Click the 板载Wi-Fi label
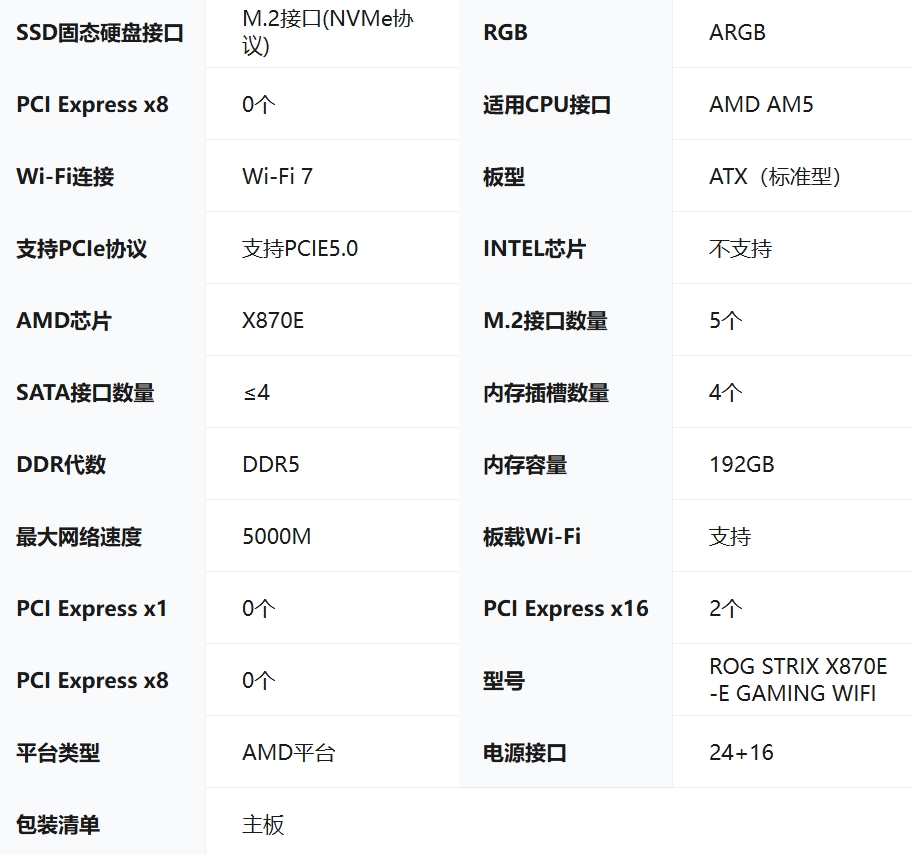The image size is (913, 855). 532,537
